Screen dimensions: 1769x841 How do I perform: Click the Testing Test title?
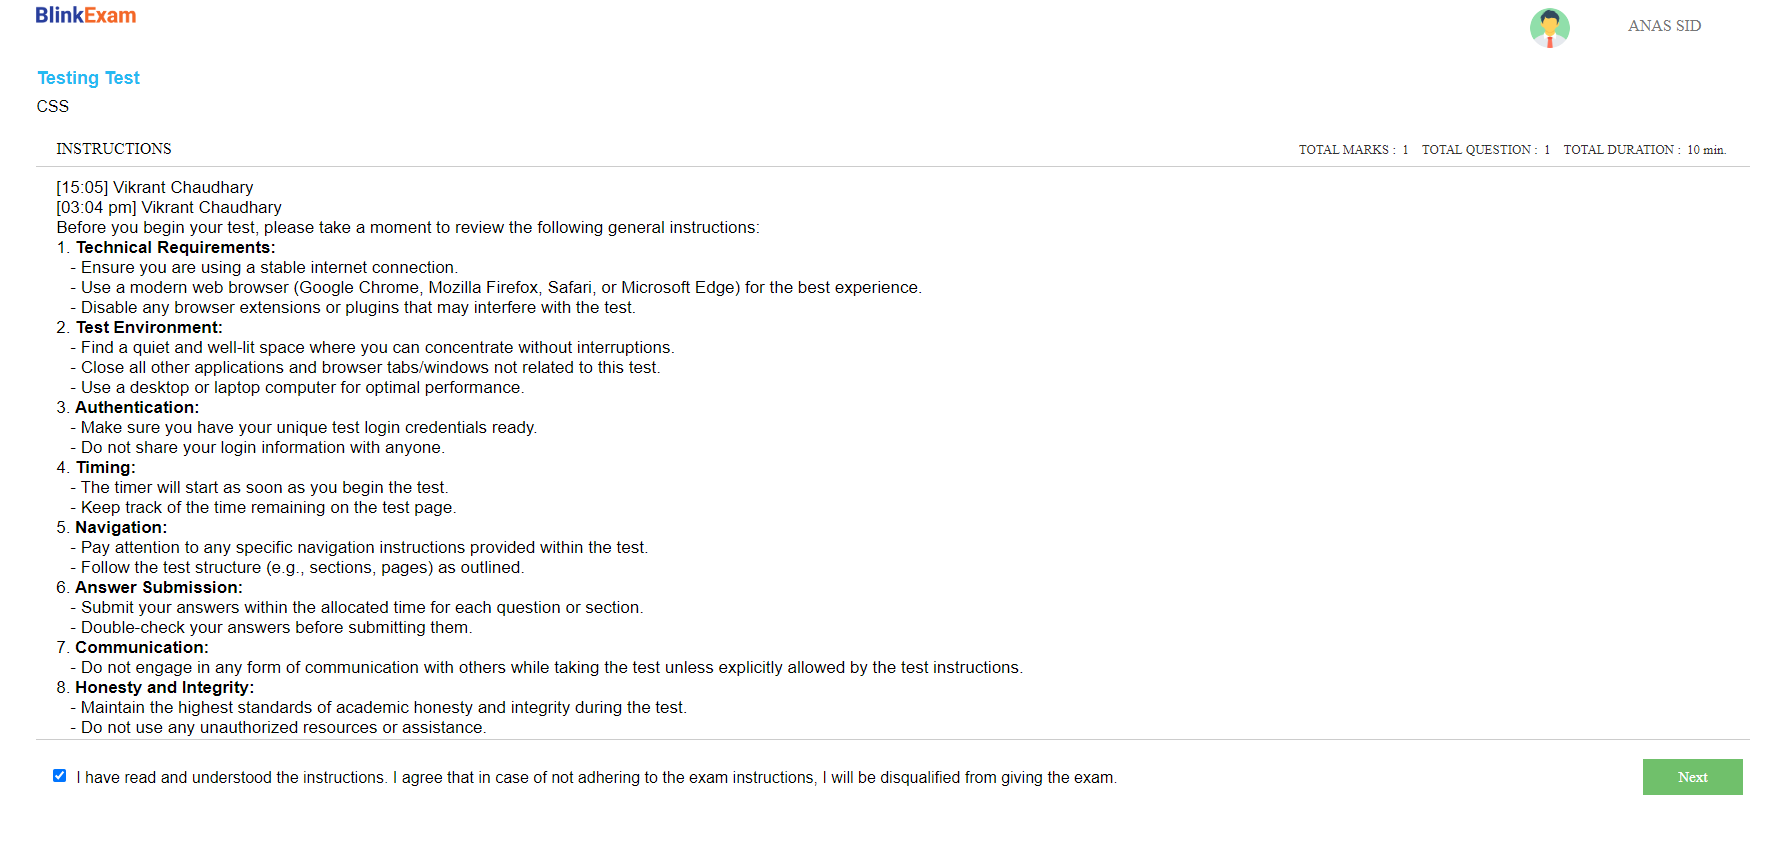88,78
